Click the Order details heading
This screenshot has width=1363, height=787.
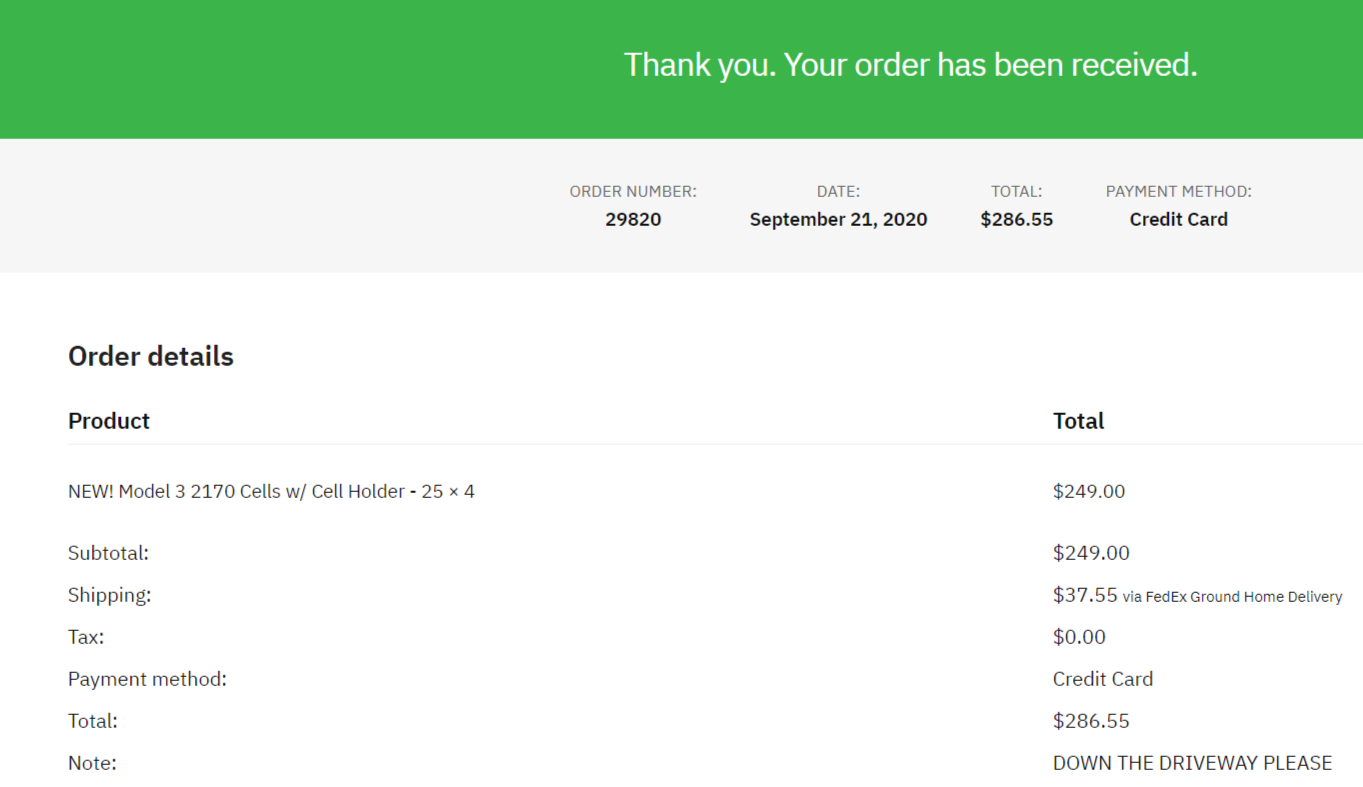pyautogui.click(x=151, y=357)
